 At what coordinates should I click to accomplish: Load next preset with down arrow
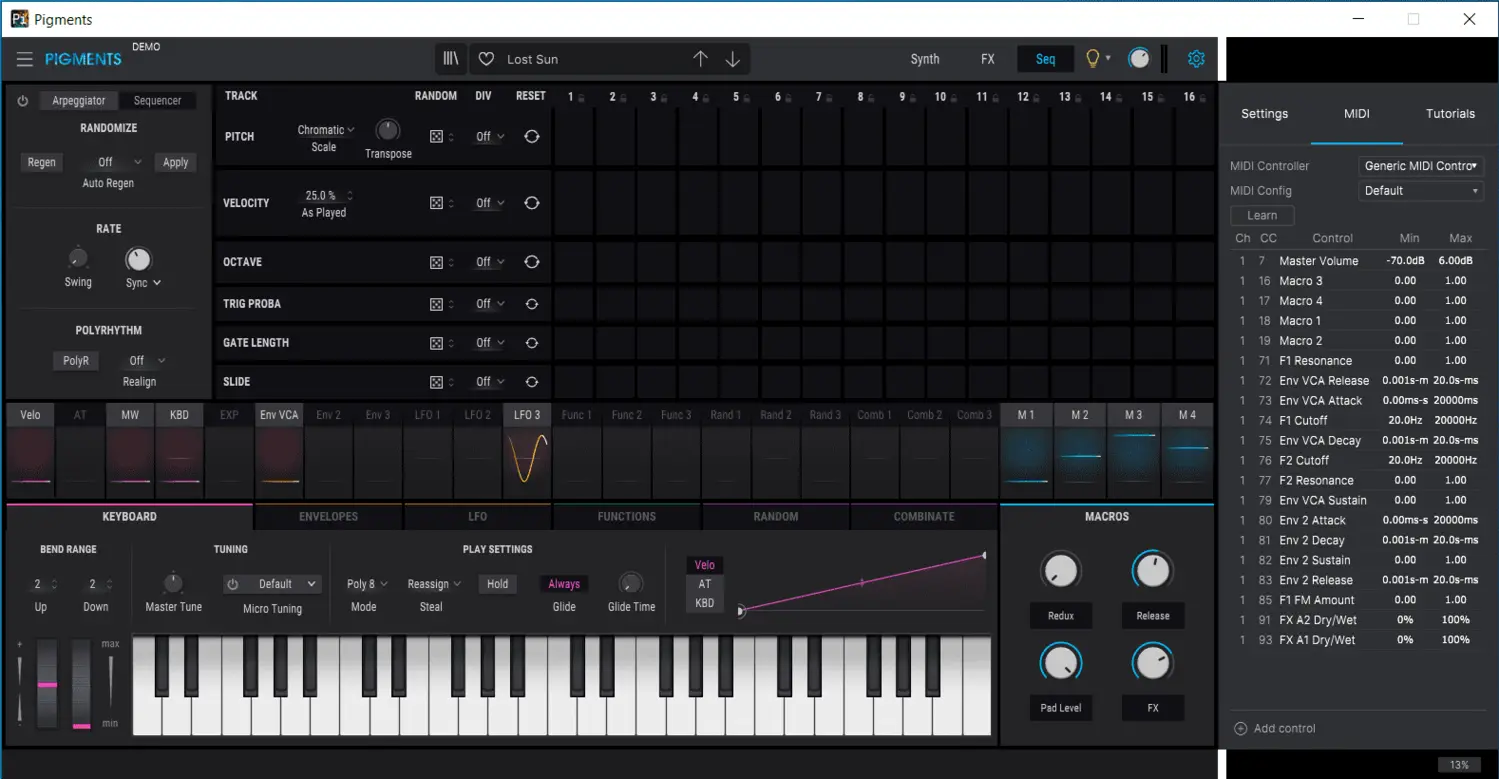tap(733, 59)
